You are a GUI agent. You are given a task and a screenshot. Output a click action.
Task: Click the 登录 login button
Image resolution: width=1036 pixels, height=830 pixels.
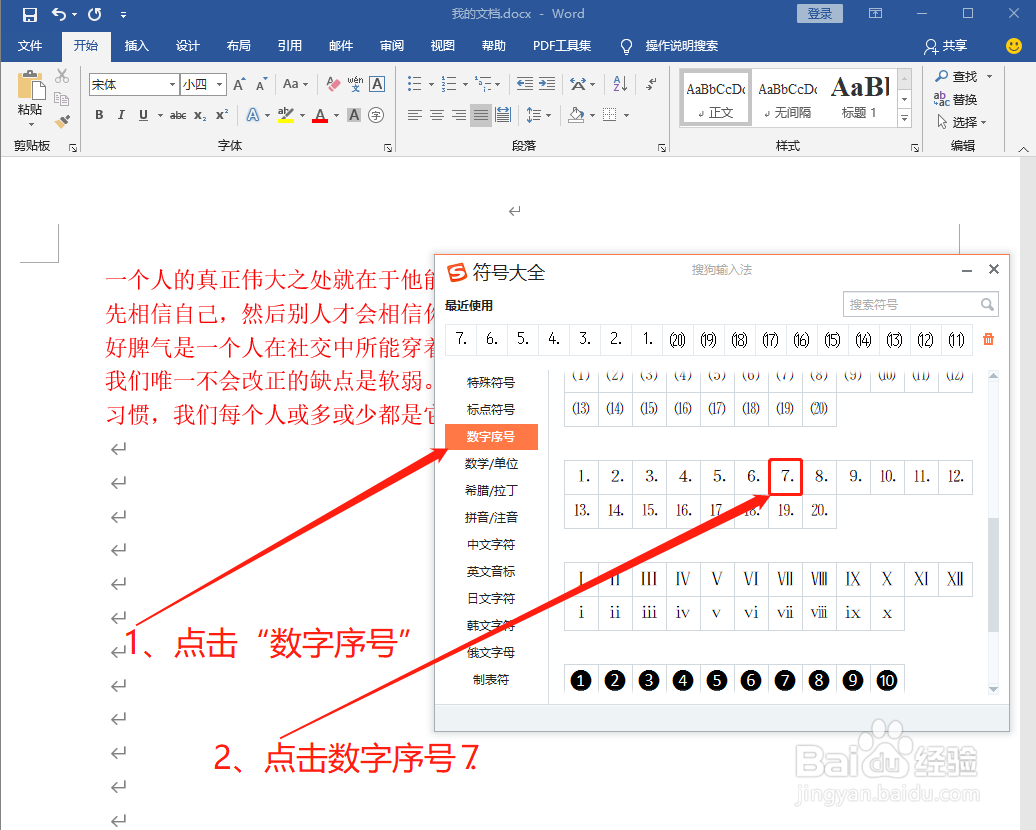point(819,13)
